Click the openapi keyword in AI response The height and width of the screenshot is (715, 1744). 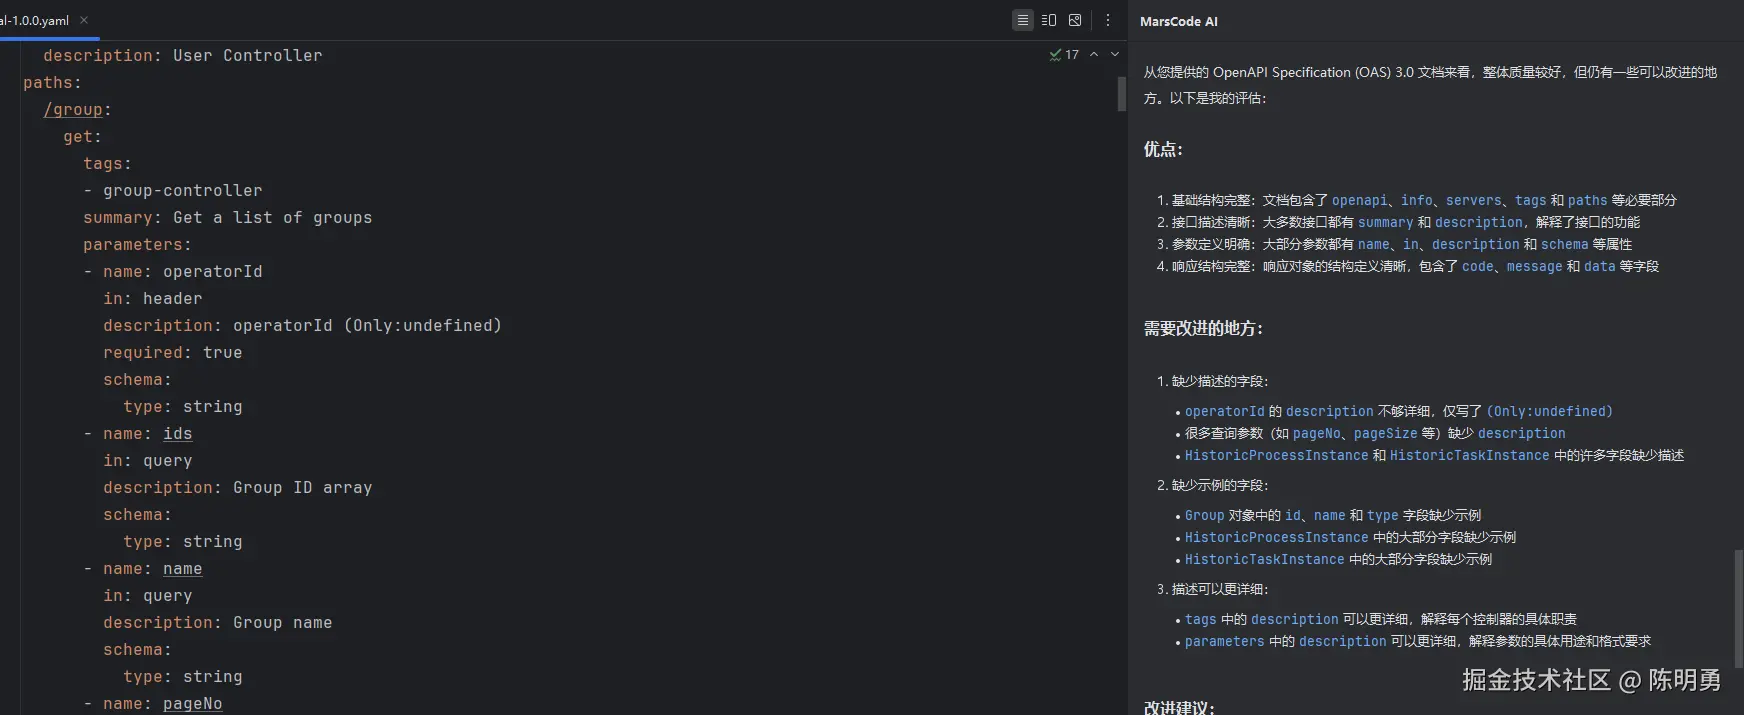click(1359, 200)
